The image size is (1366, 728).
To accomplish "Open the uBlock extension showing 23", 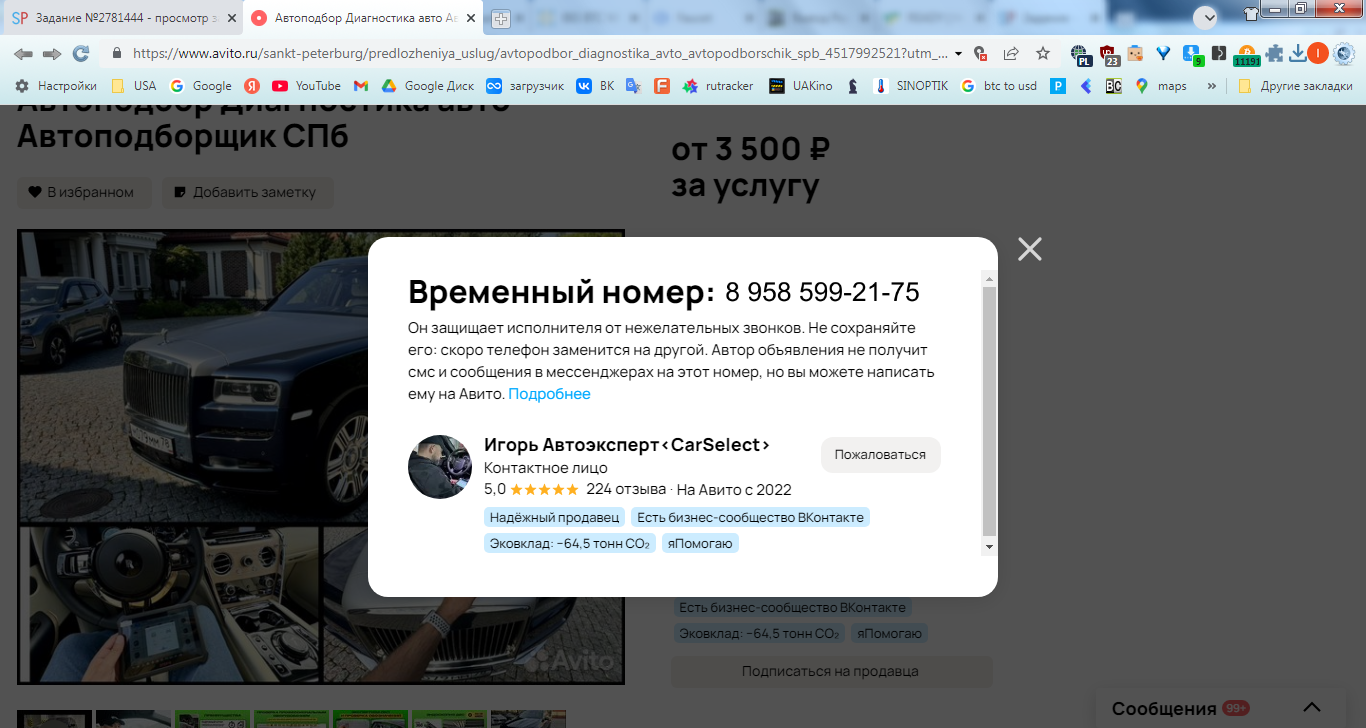I will [1109, 55].
